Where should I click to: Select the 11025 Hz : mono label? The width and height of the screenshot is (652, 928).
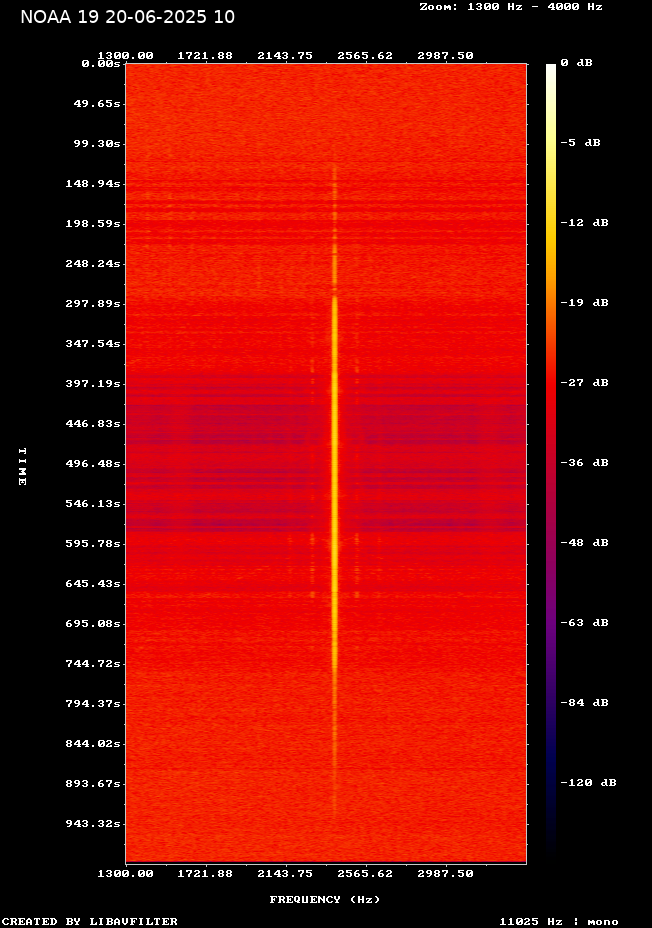559,921
